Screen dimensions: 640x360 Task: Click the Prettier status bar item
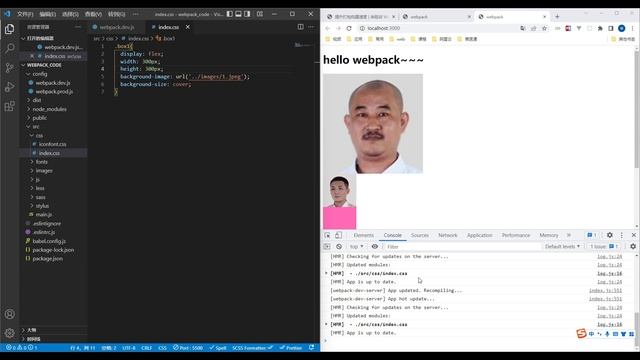291,348
